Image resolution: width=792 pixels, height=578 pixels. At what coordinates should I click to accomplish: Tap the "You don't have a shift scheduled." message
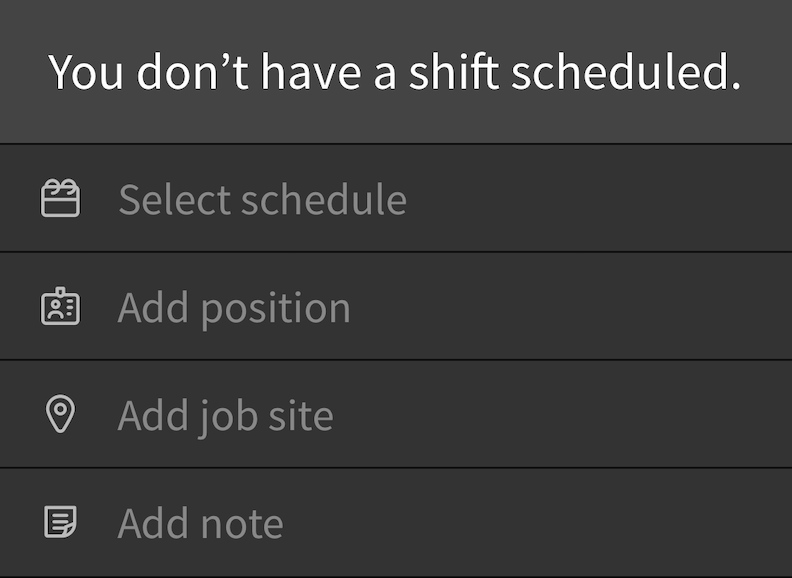click(x=394, y=72)
